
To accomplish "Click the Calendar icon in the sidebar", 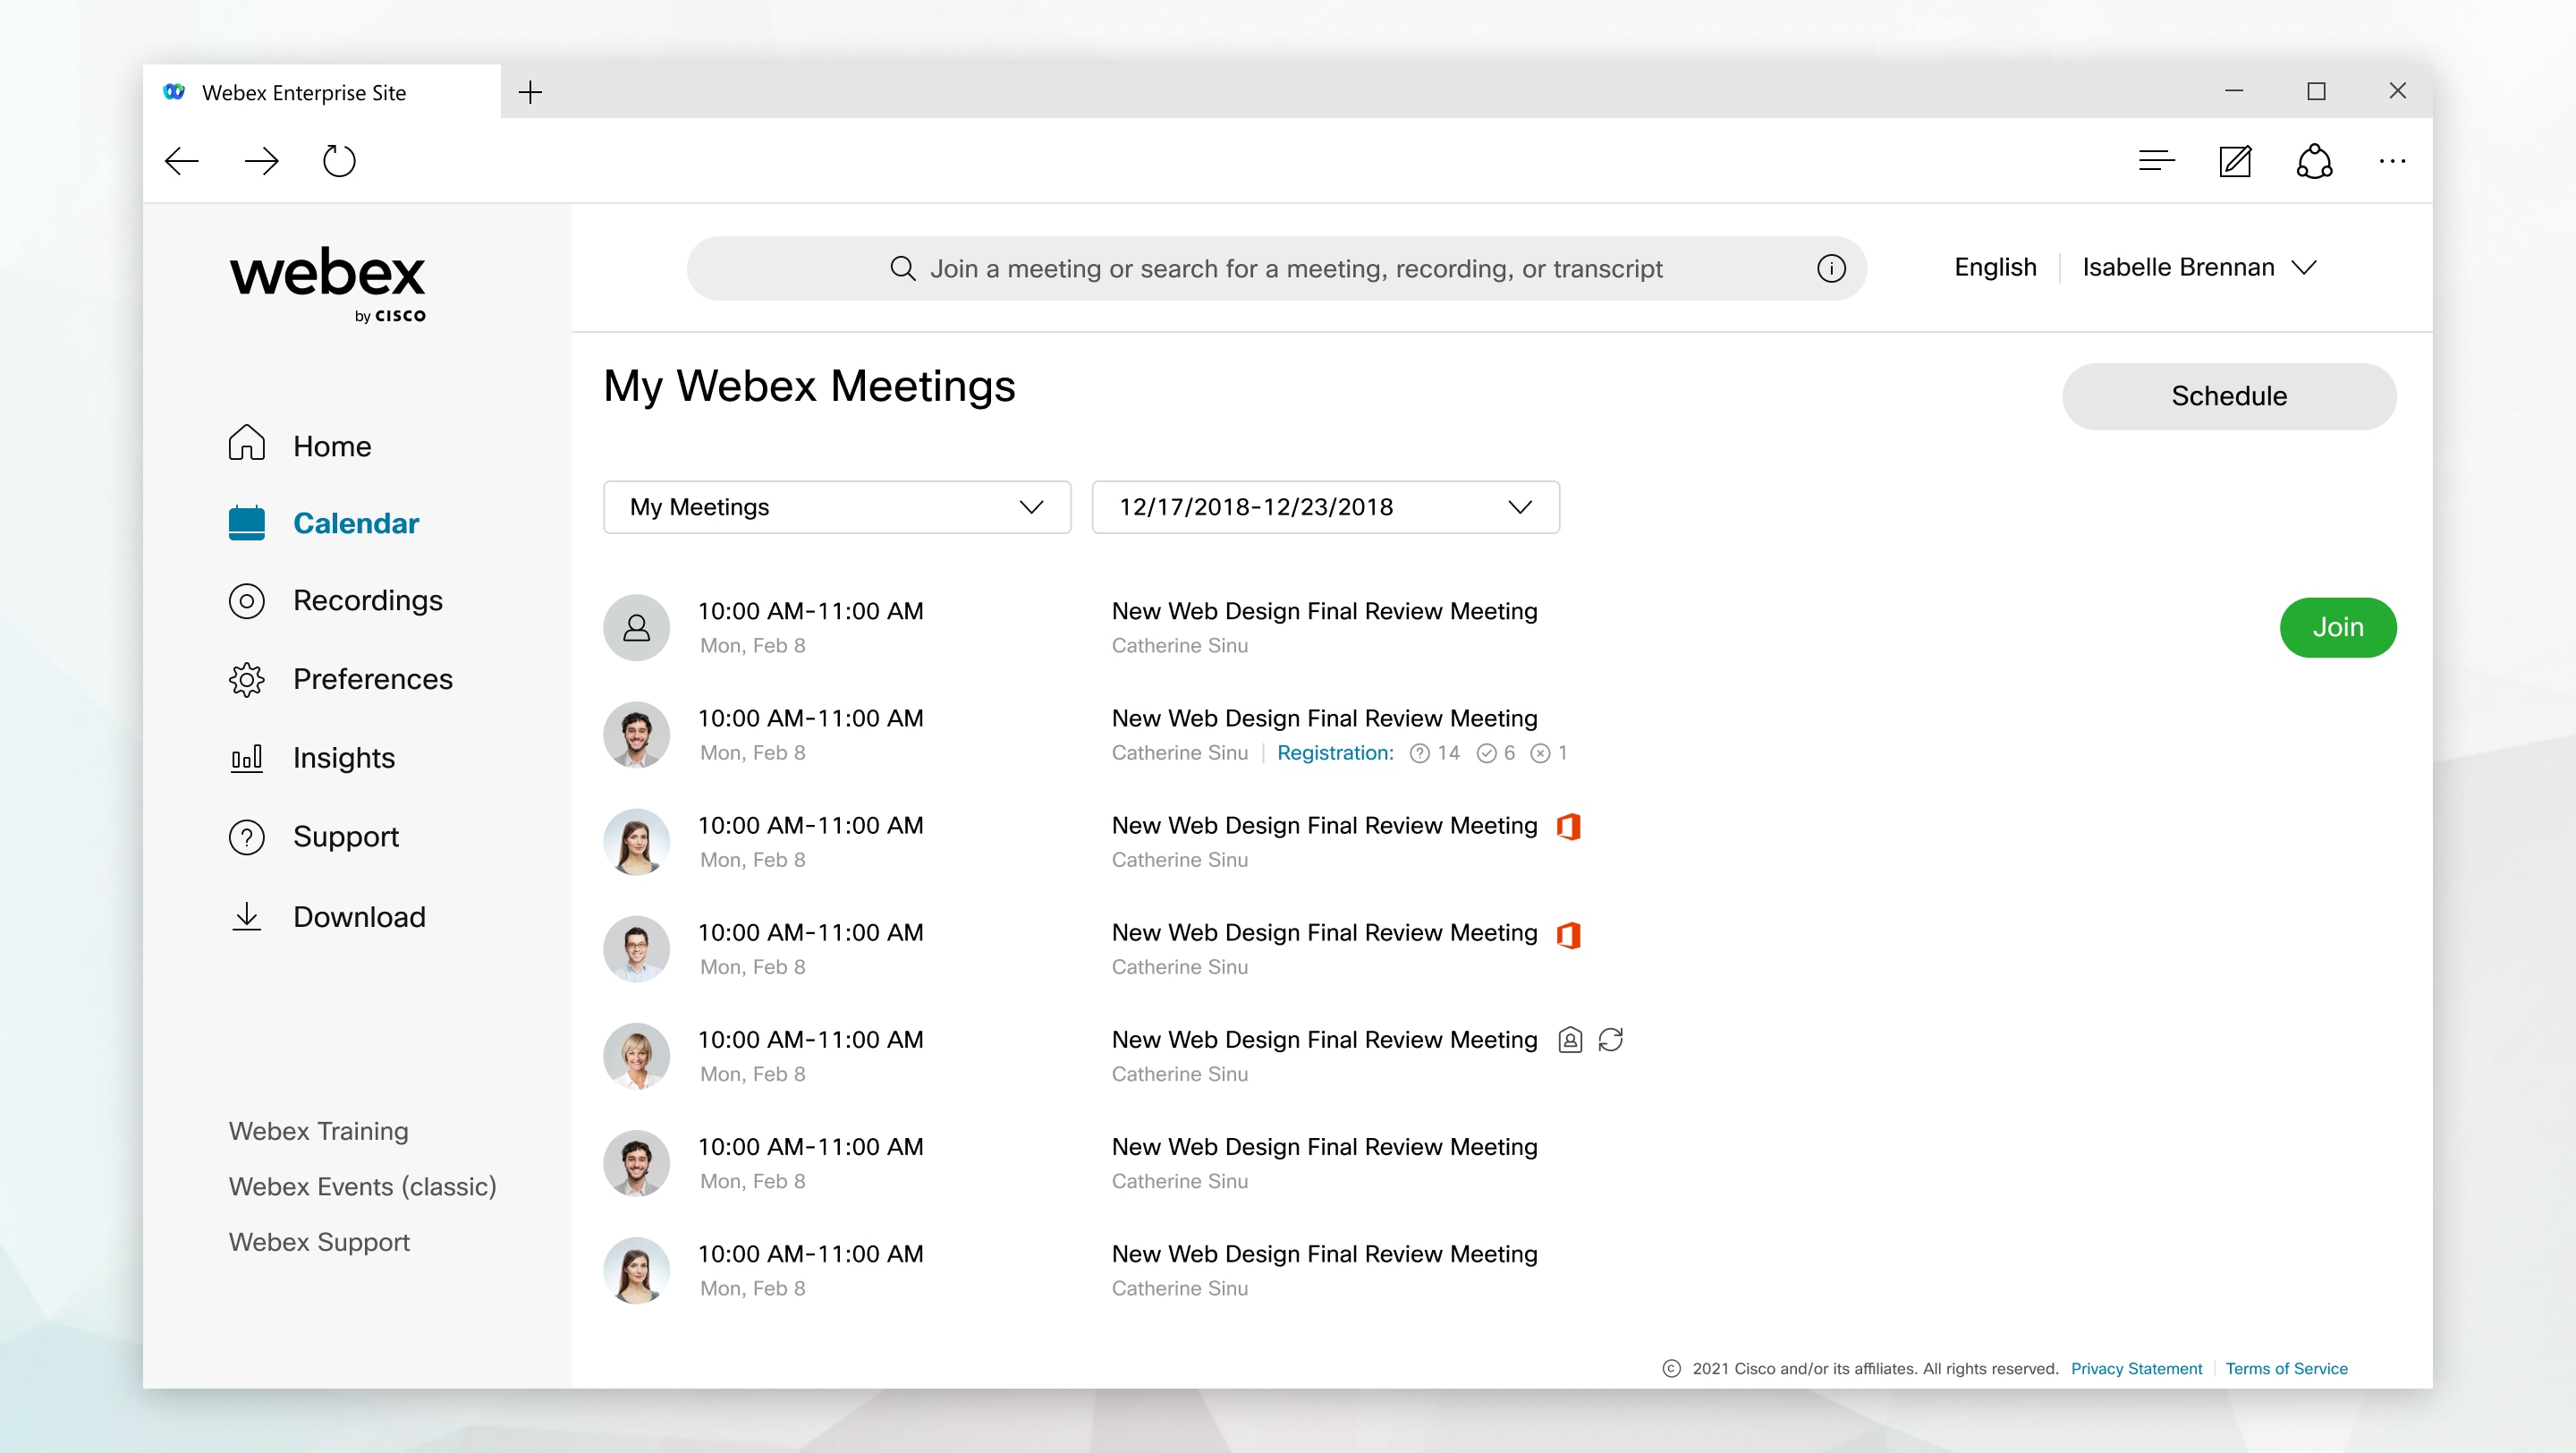I will pos(246,522).
